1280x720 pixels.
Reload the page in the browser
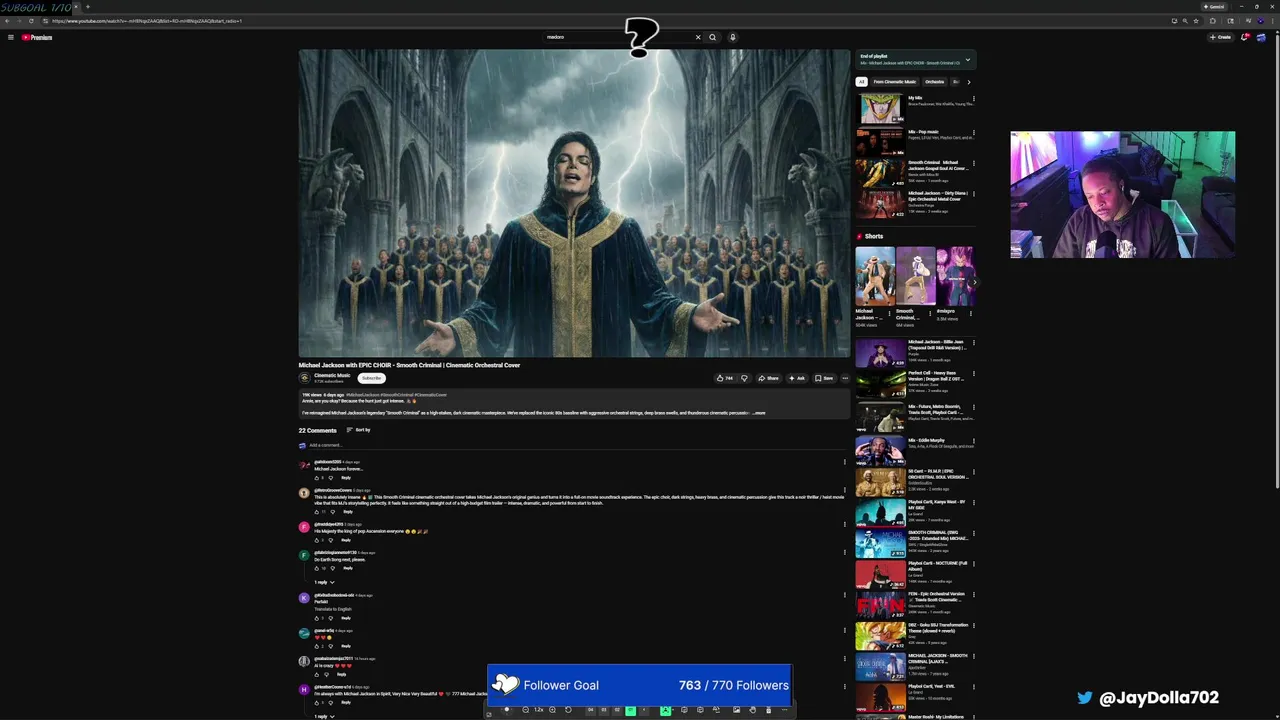(x=31, y=21)
